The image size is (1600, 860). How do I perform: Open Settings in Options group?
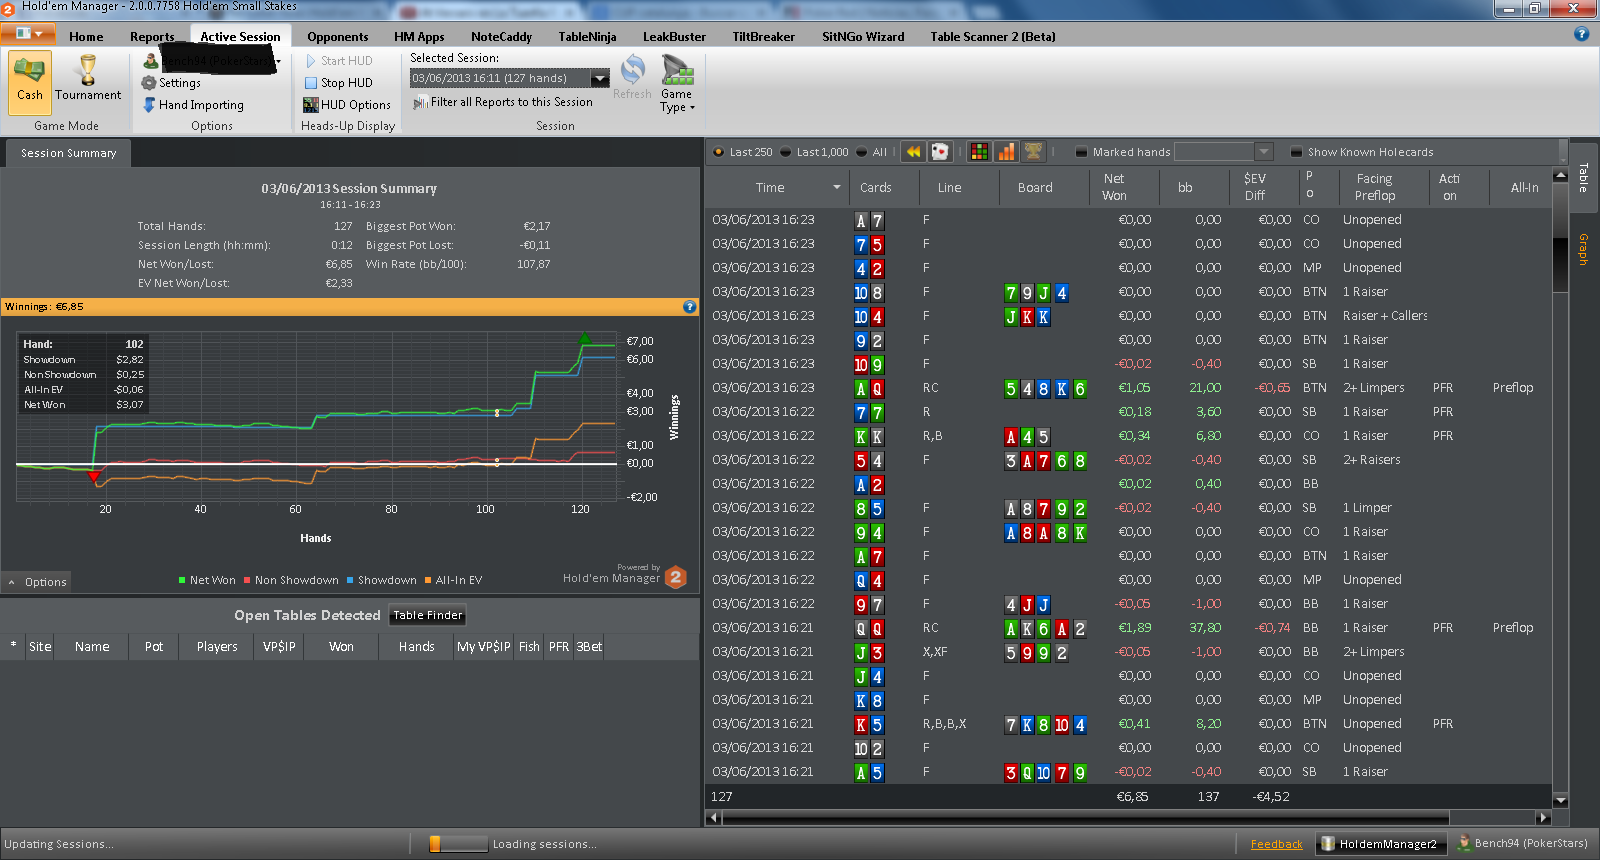(x=171, y=83)
